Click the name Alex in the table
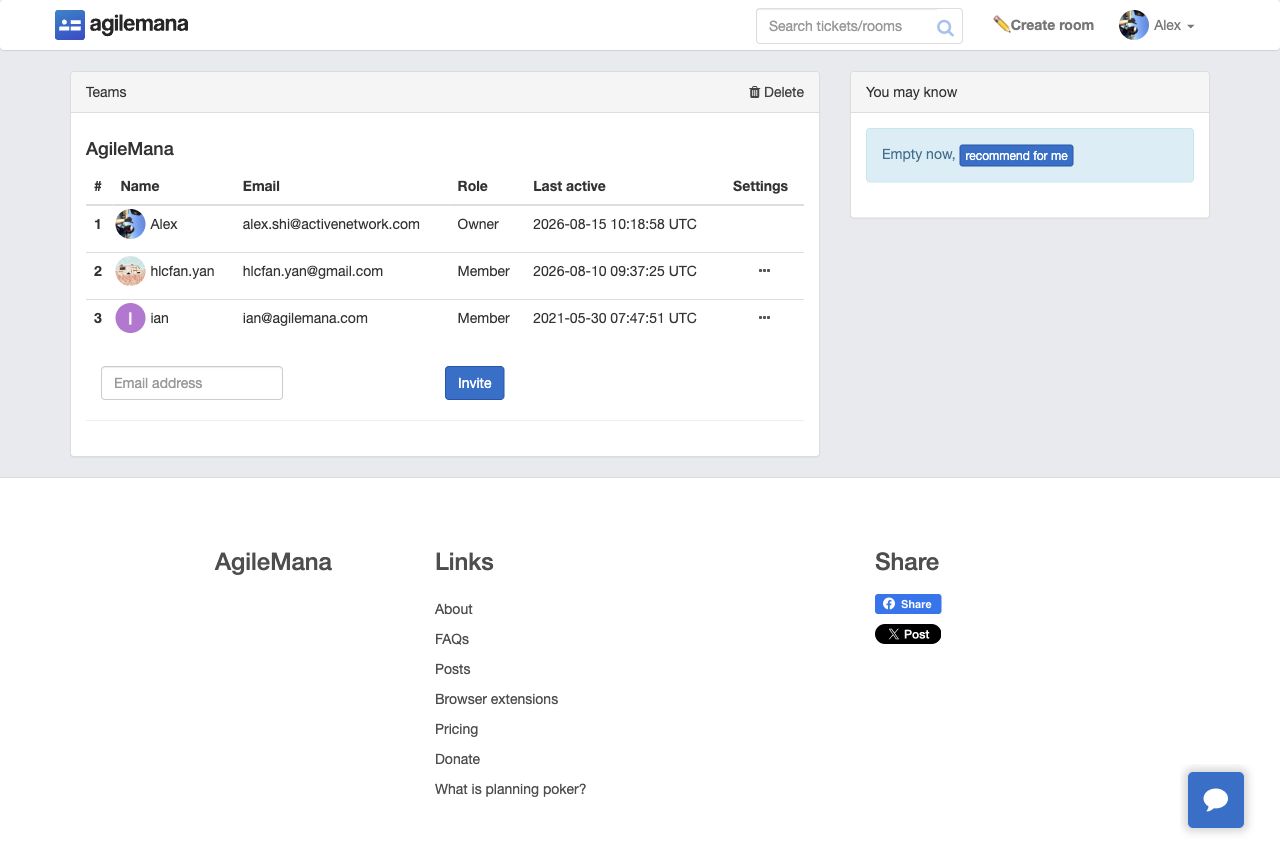1280x864 pixels. coord(164,224)
